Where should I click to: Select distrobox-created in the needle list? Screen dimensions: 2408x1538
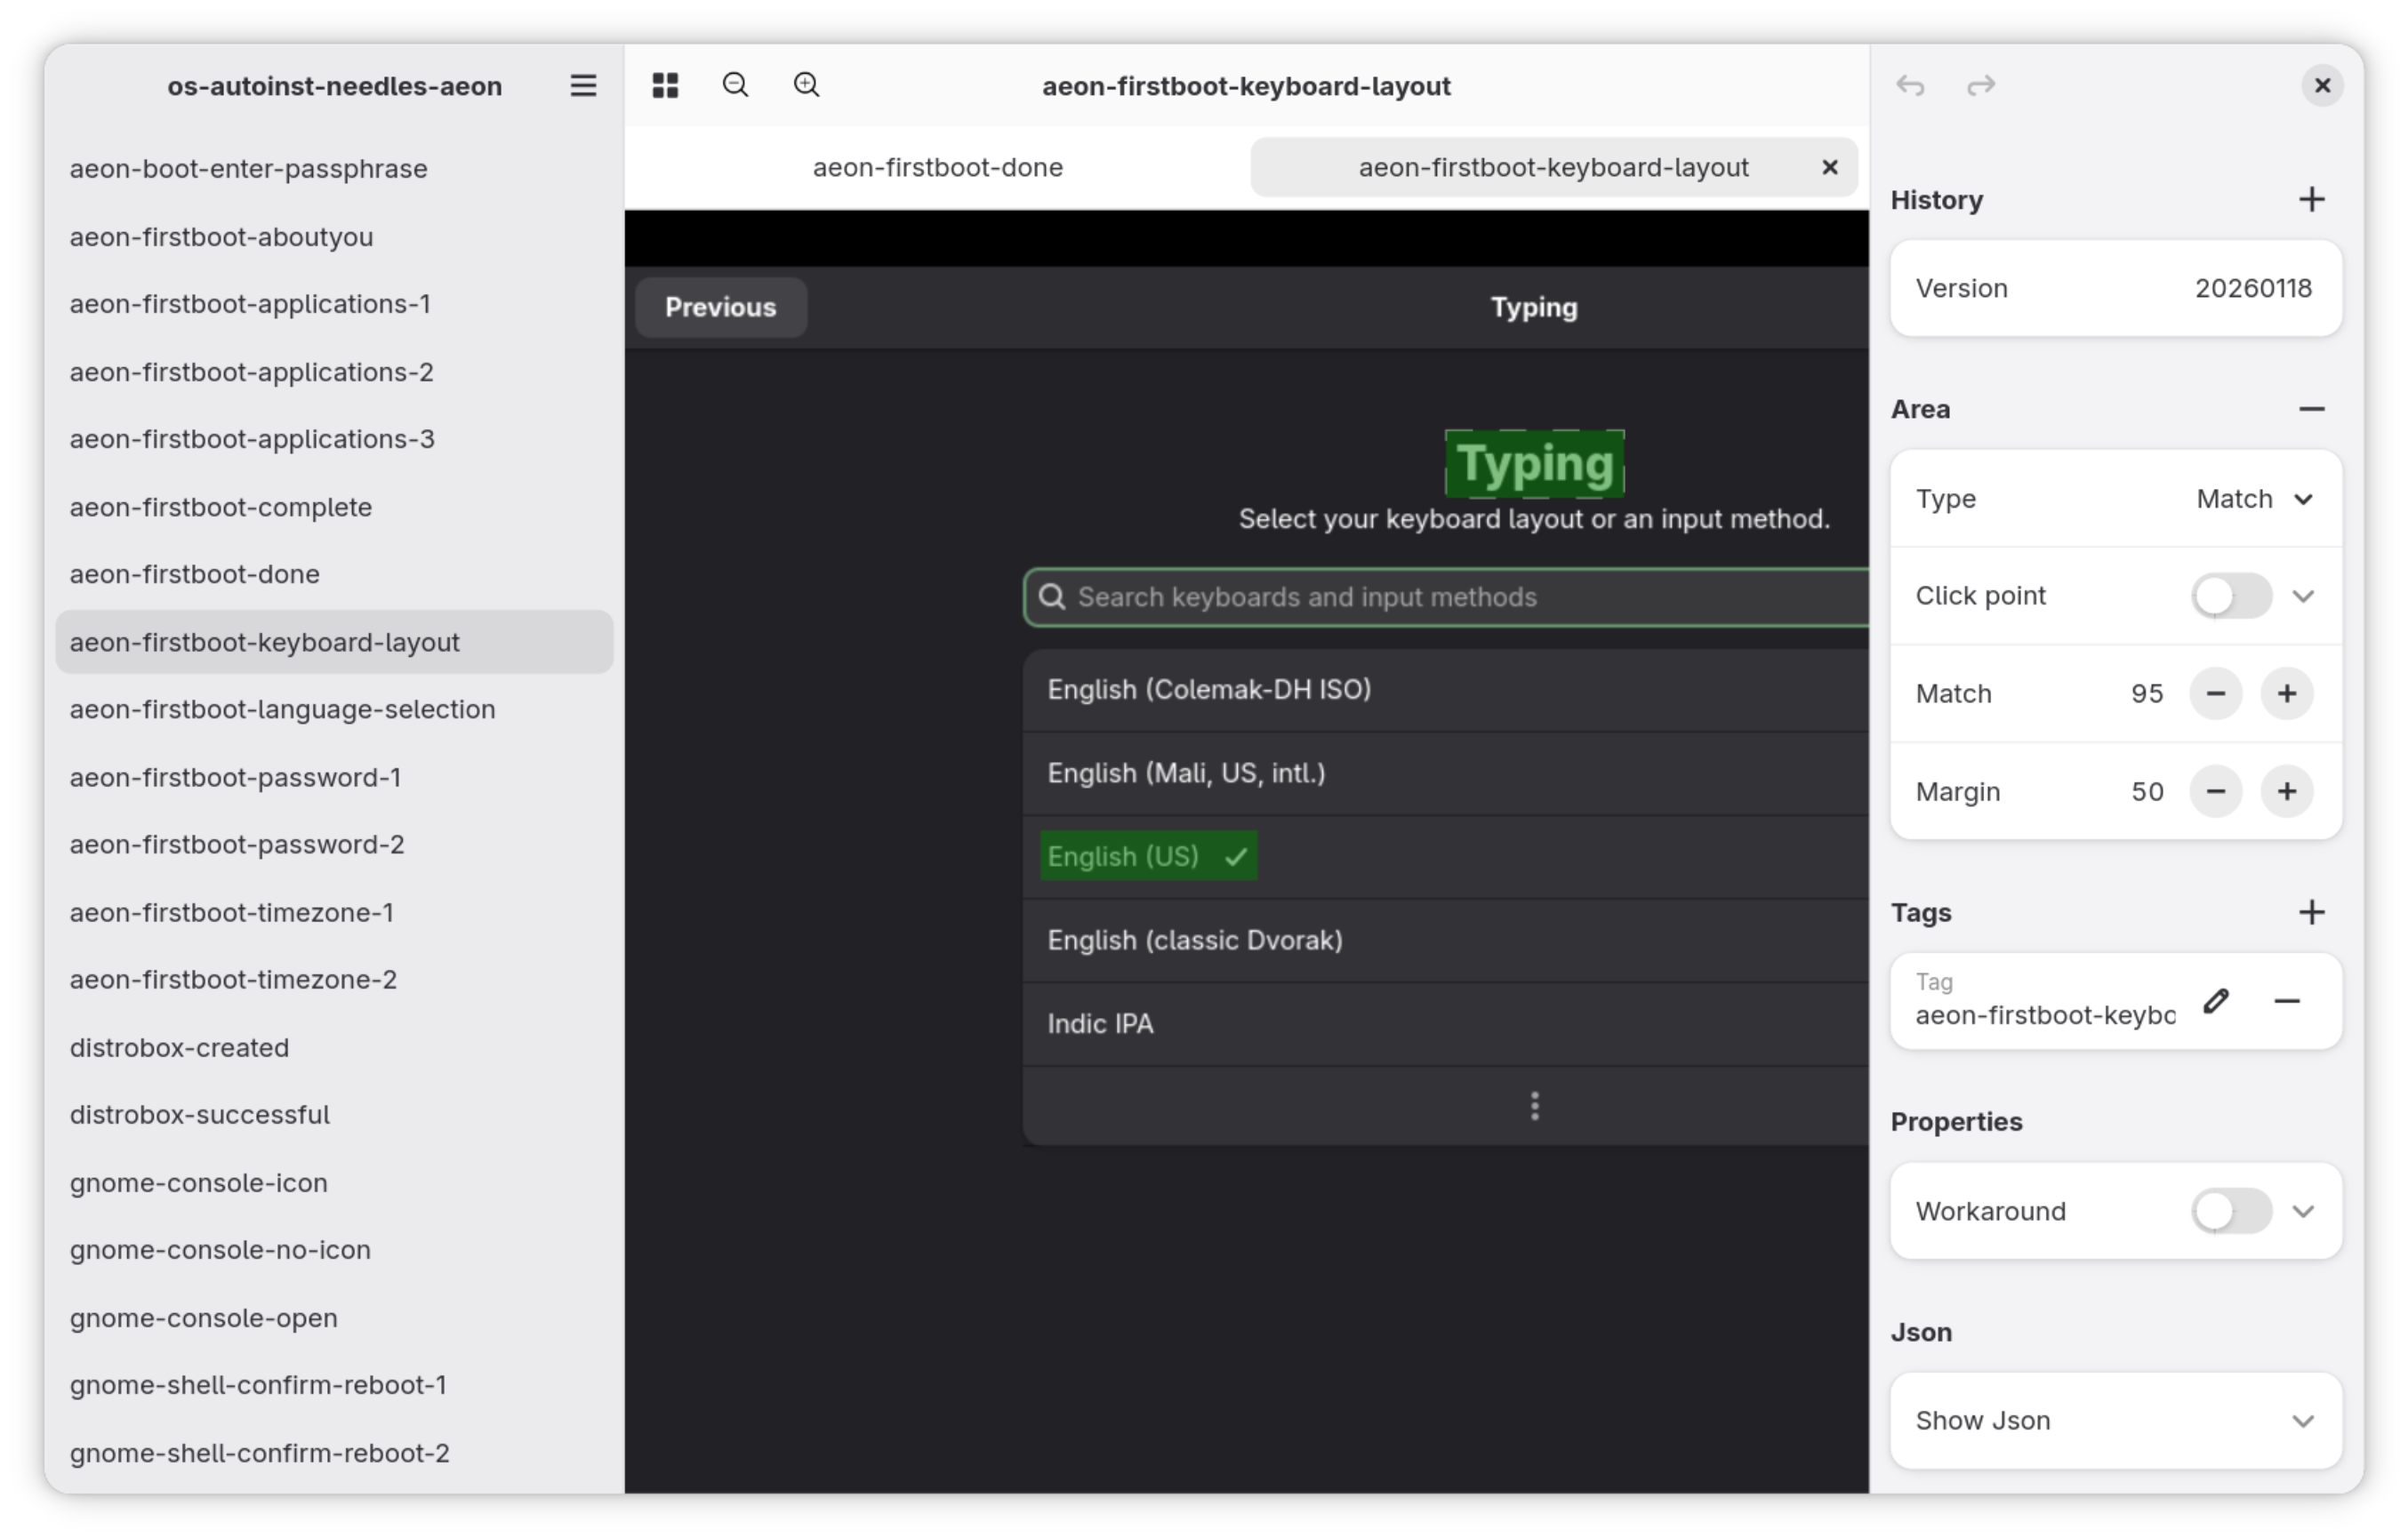click(x=334, y=1047)
